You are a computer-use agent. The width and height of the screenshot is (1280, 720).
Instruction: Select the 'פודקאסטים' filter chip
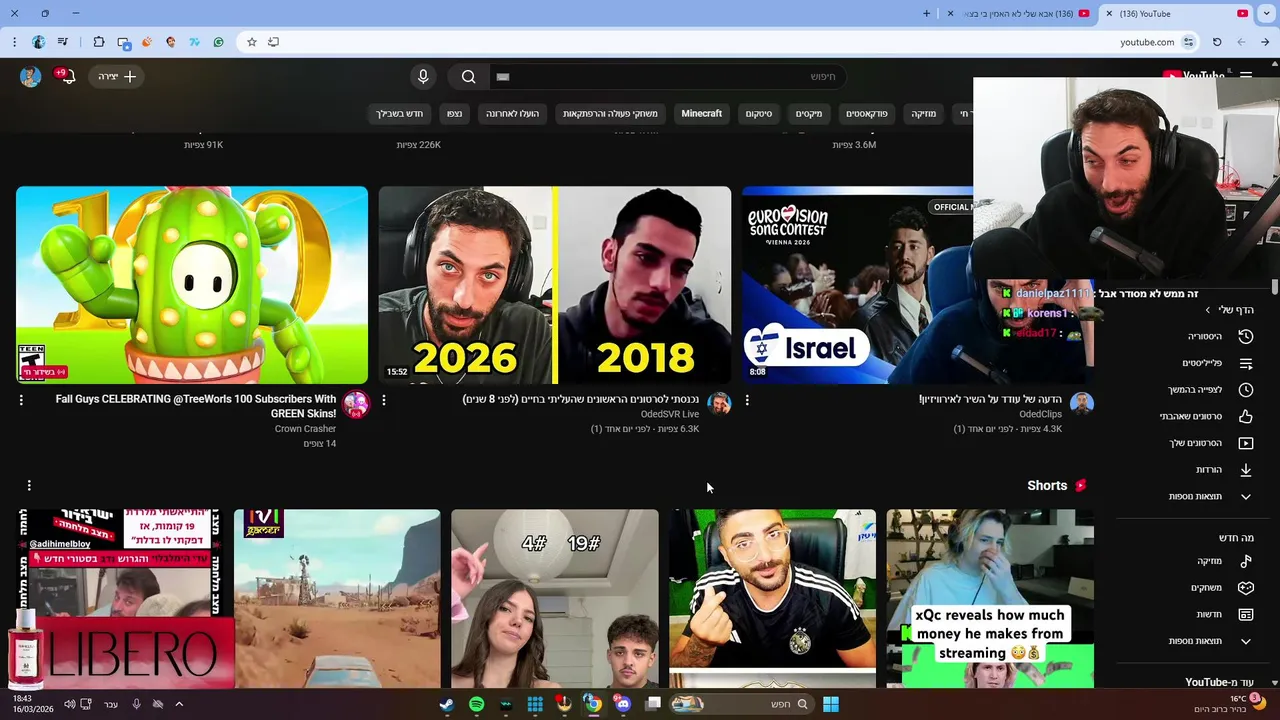(867, 114)
